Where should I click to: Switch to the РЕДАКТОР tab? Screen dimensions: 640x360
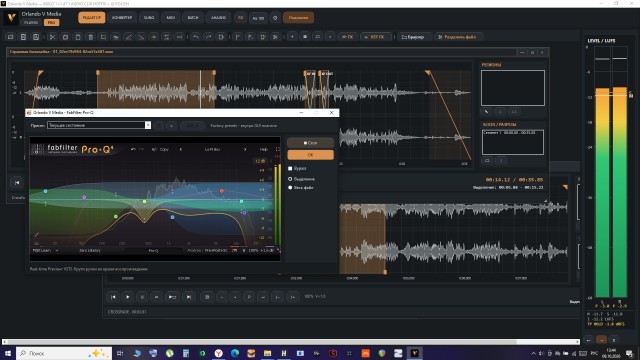(91, 18)
